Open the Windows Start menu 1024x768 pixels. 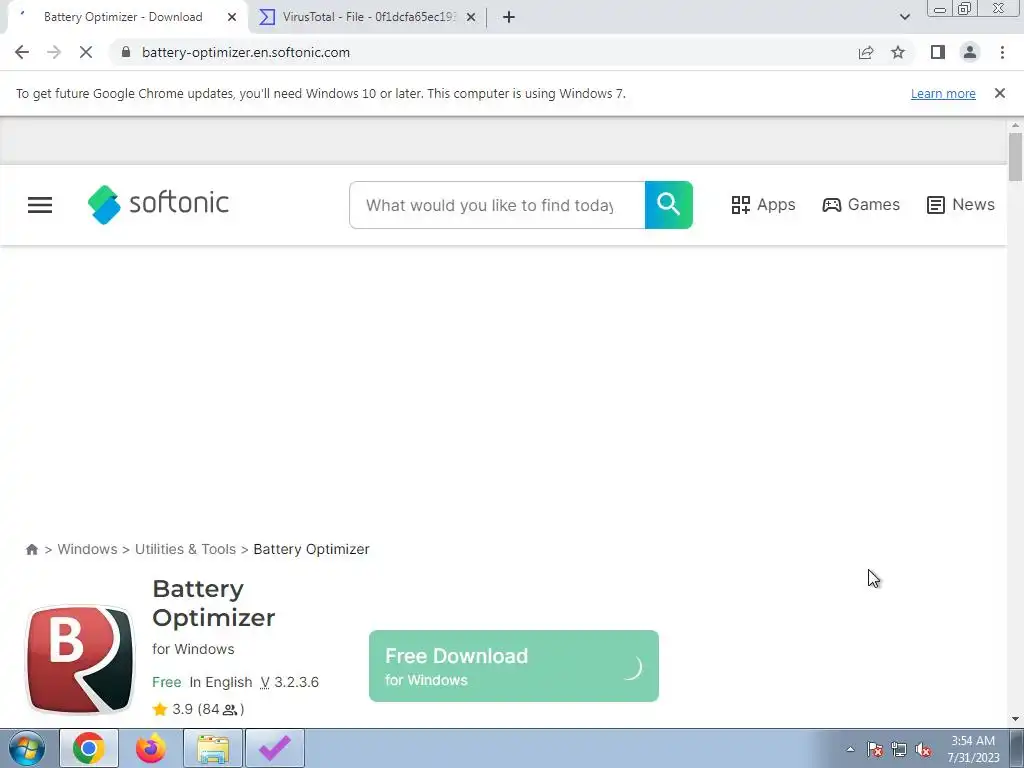[x=27, y=748]
